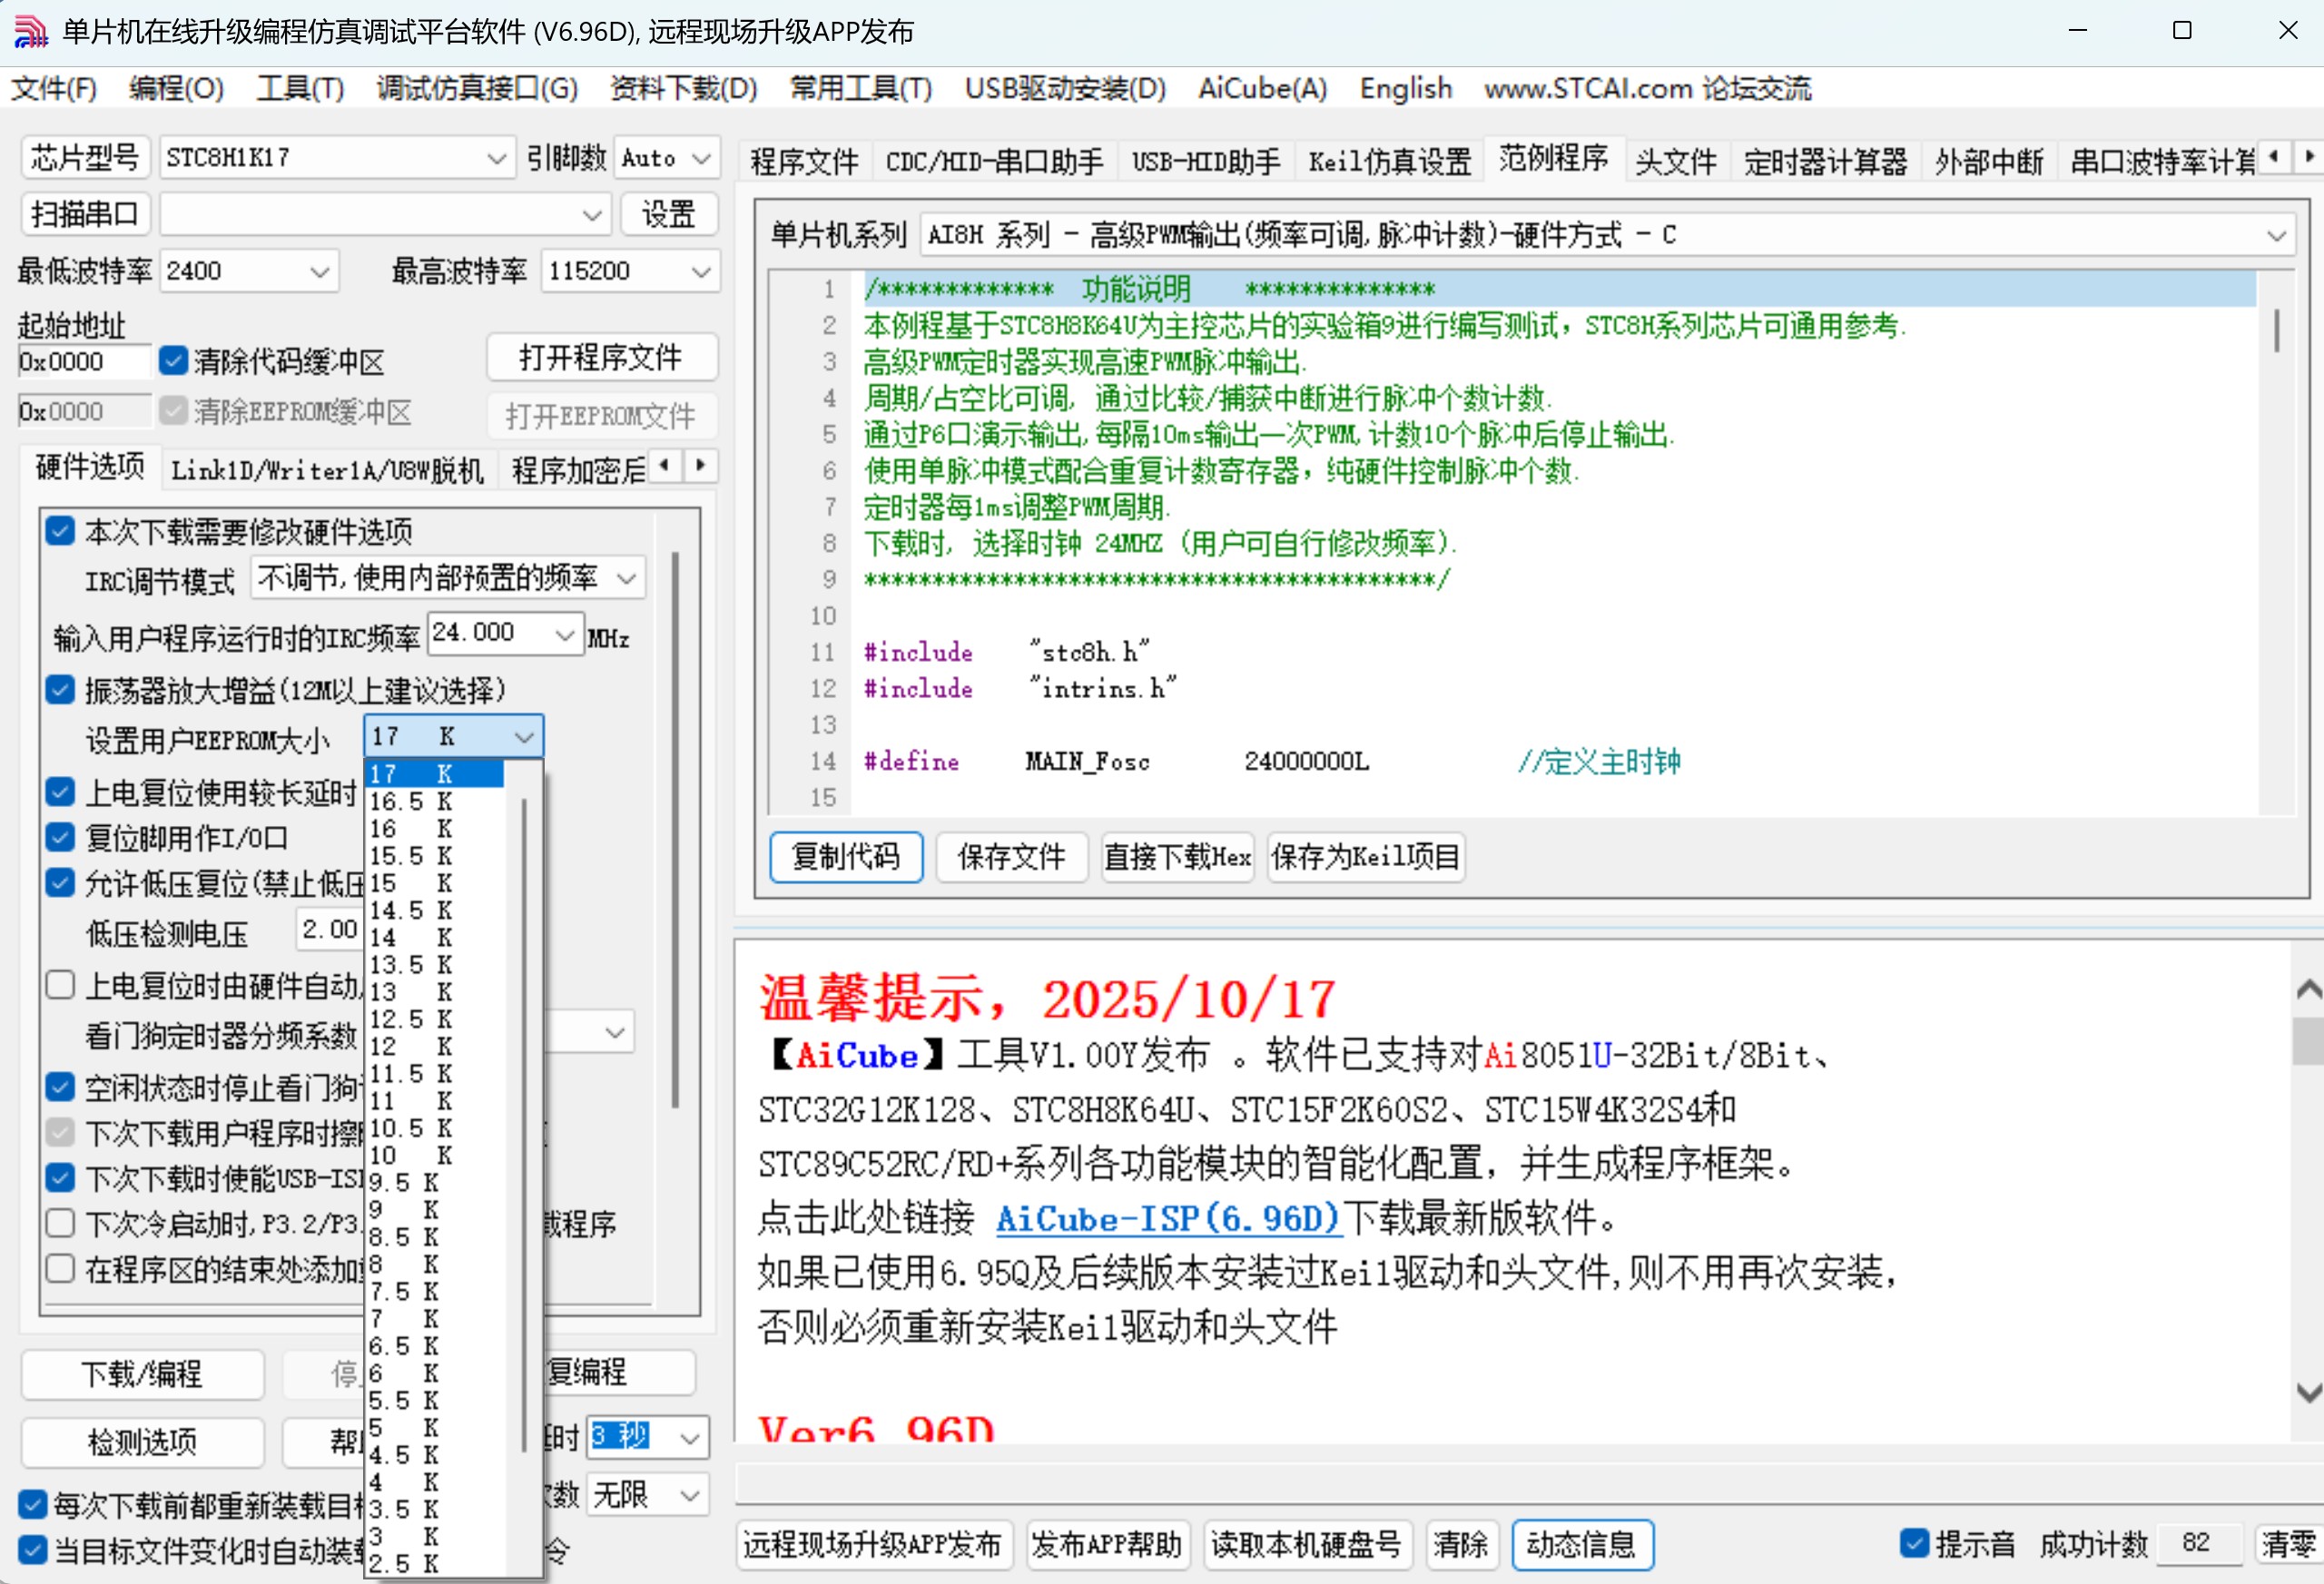Enable the 上电复位时由硬件自动 option

[x=60, y=985]
